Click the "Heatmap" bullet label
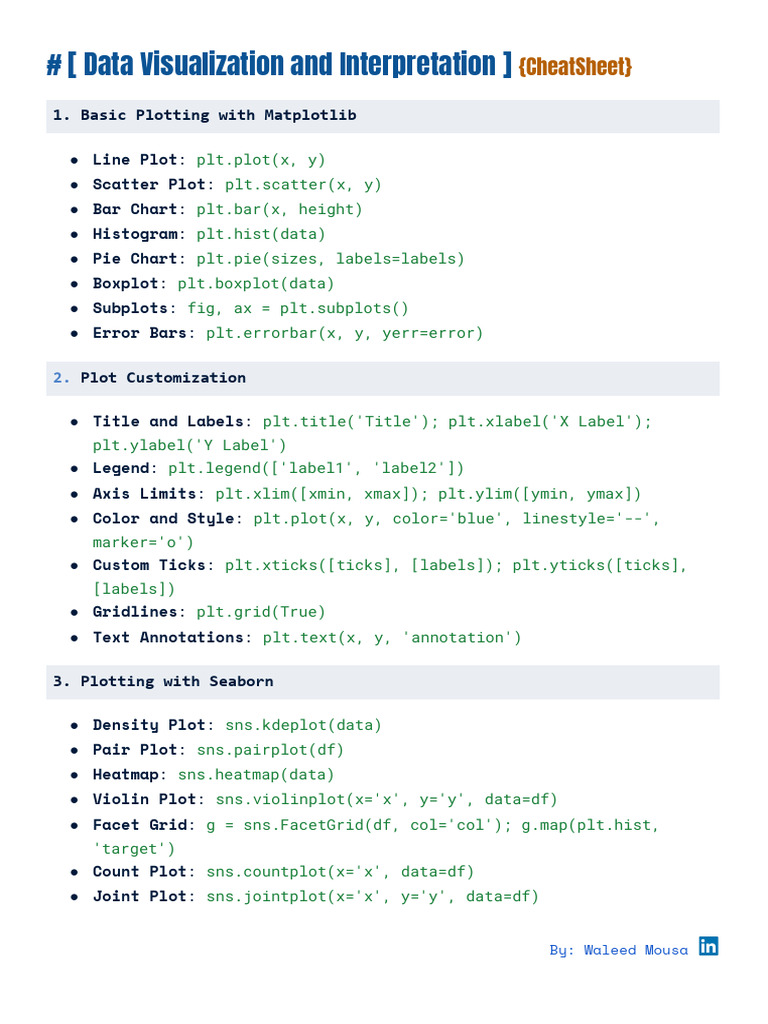768x1024 pixels. pos(130,774)
